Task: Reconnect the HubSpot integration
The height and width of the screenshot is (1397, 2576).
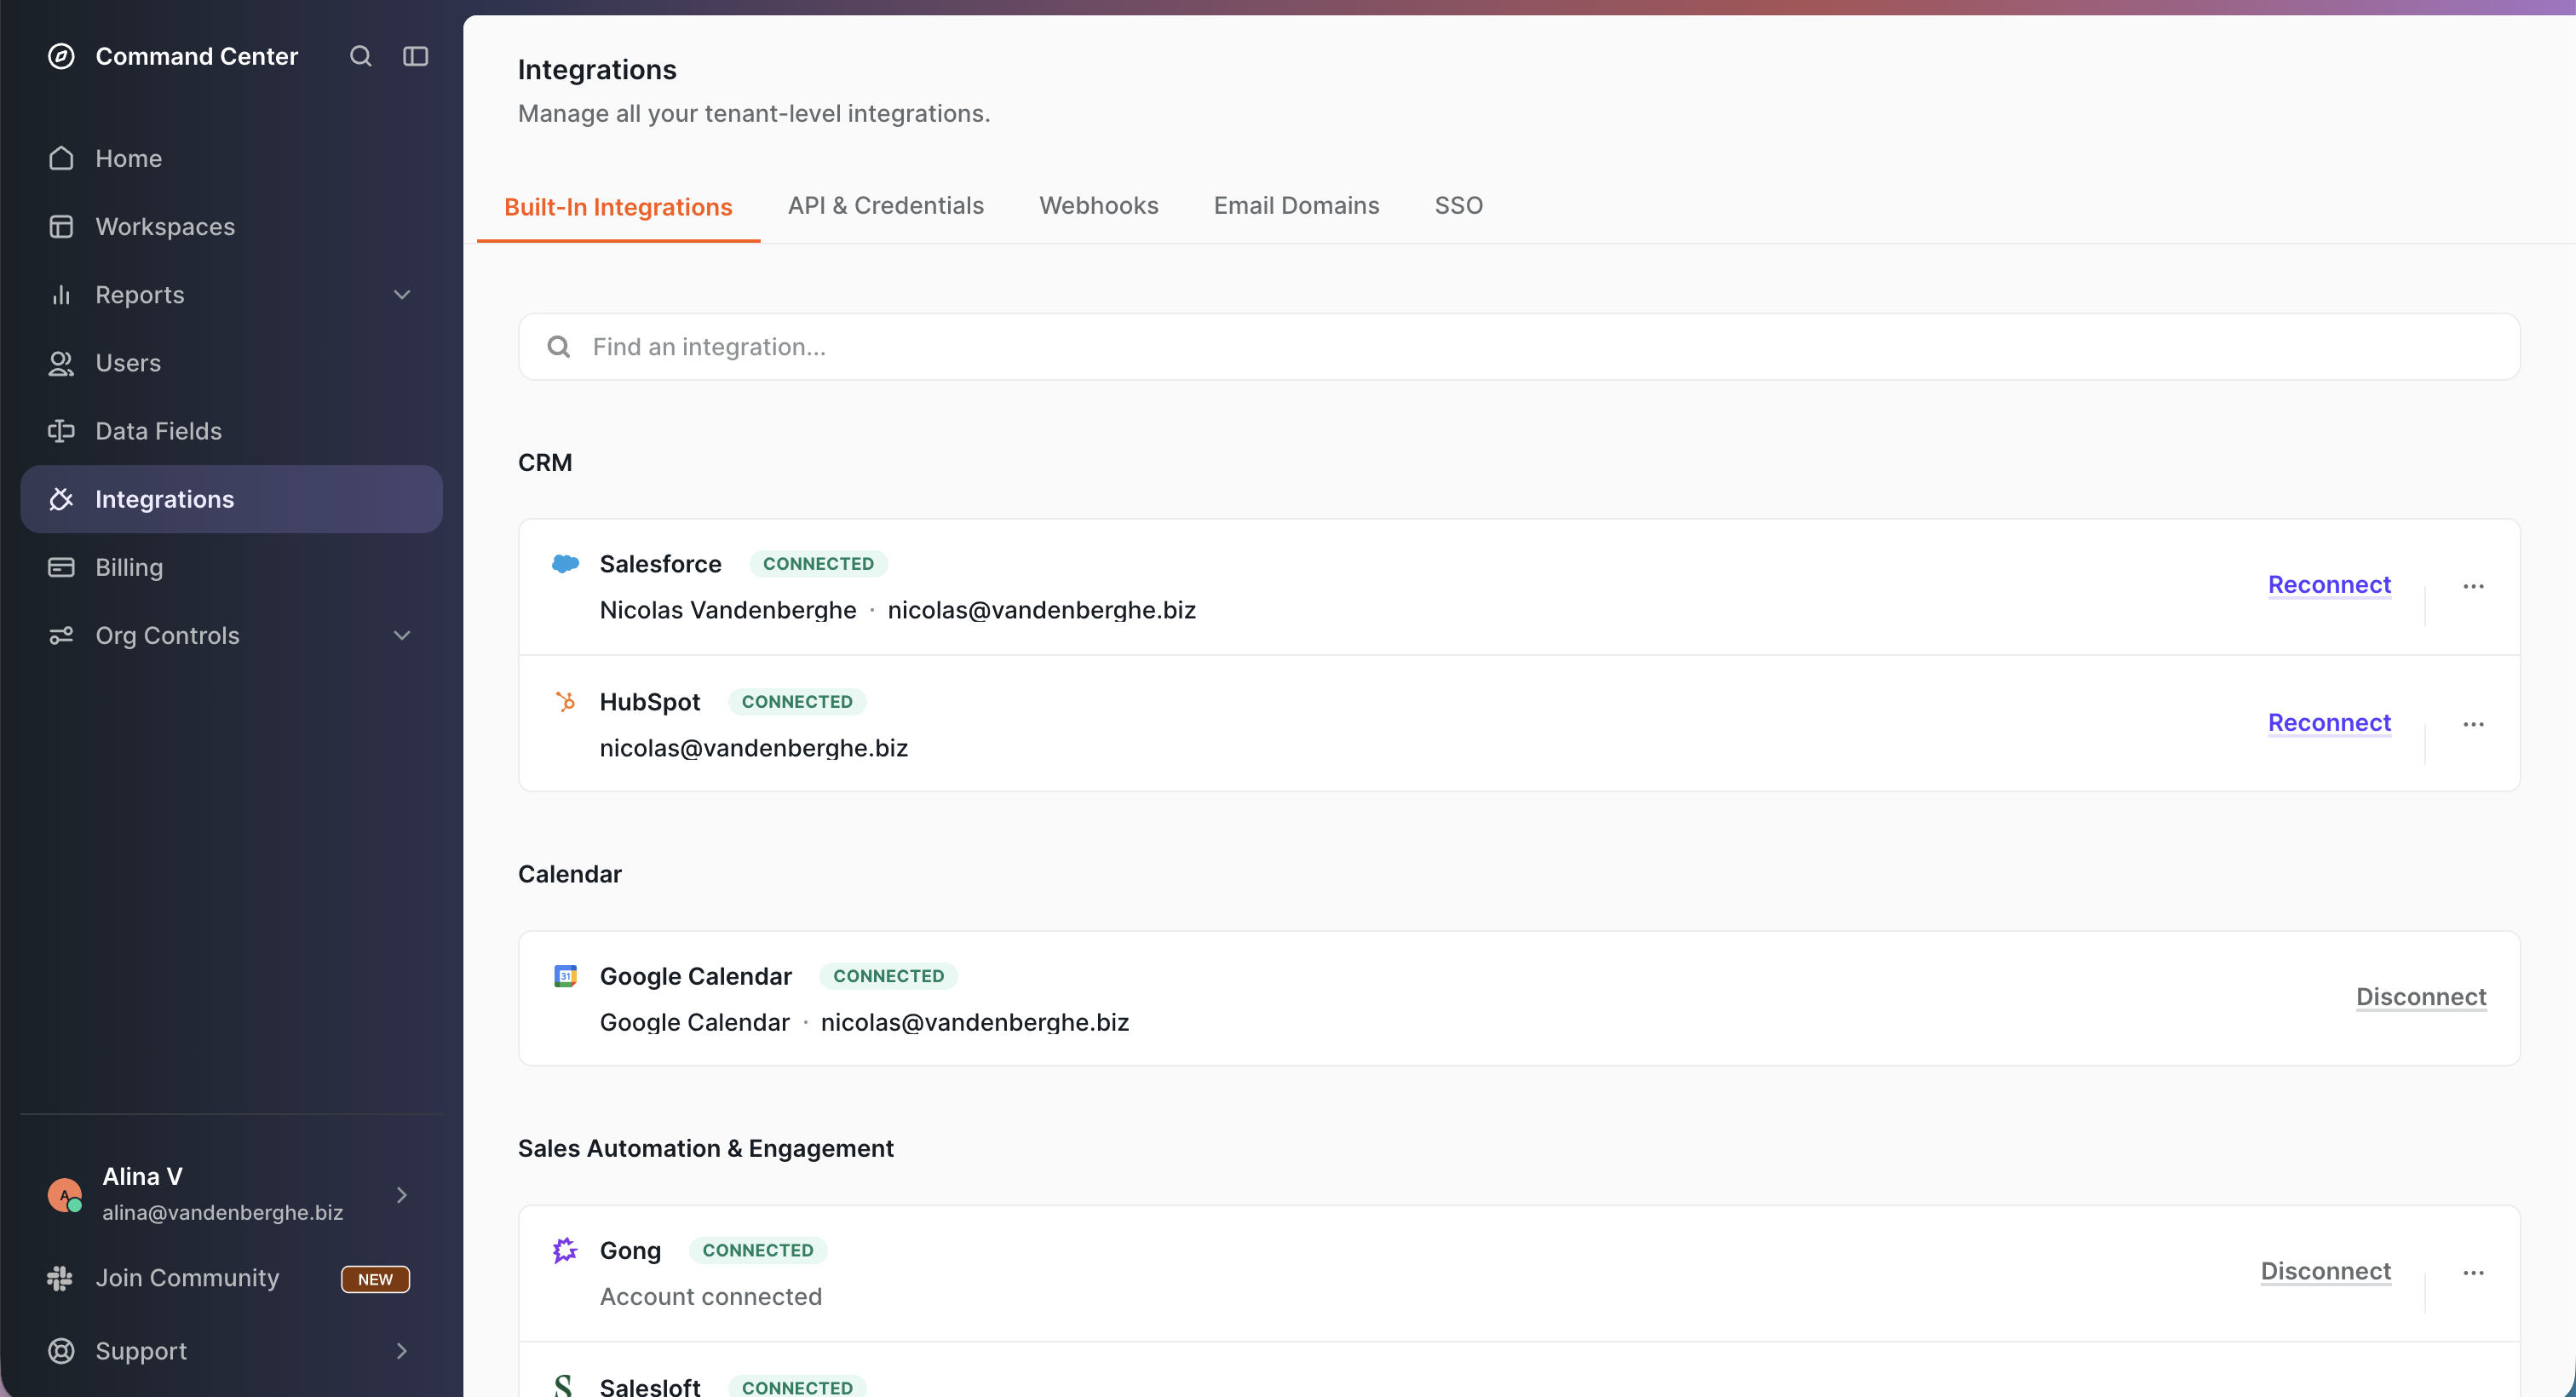Action: coord(2329,723)
